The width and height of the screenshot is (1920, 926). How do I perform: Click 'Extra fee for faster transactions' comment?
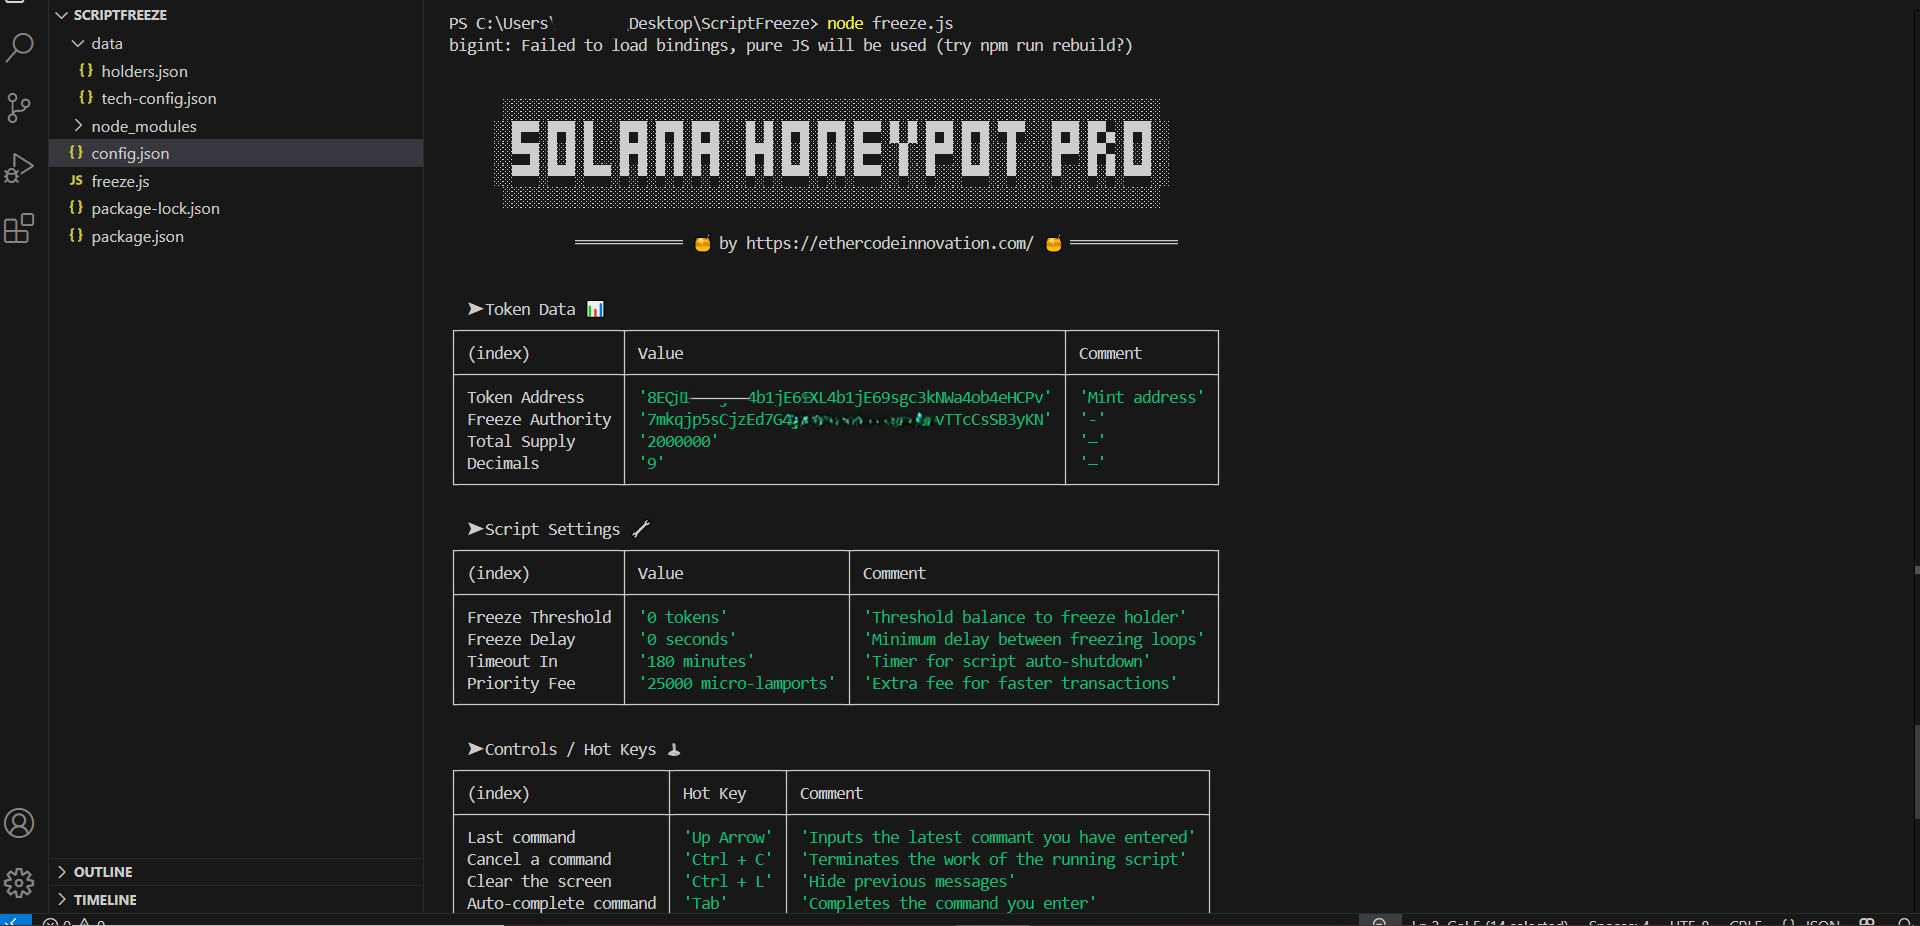click(x=1020, y=683)
